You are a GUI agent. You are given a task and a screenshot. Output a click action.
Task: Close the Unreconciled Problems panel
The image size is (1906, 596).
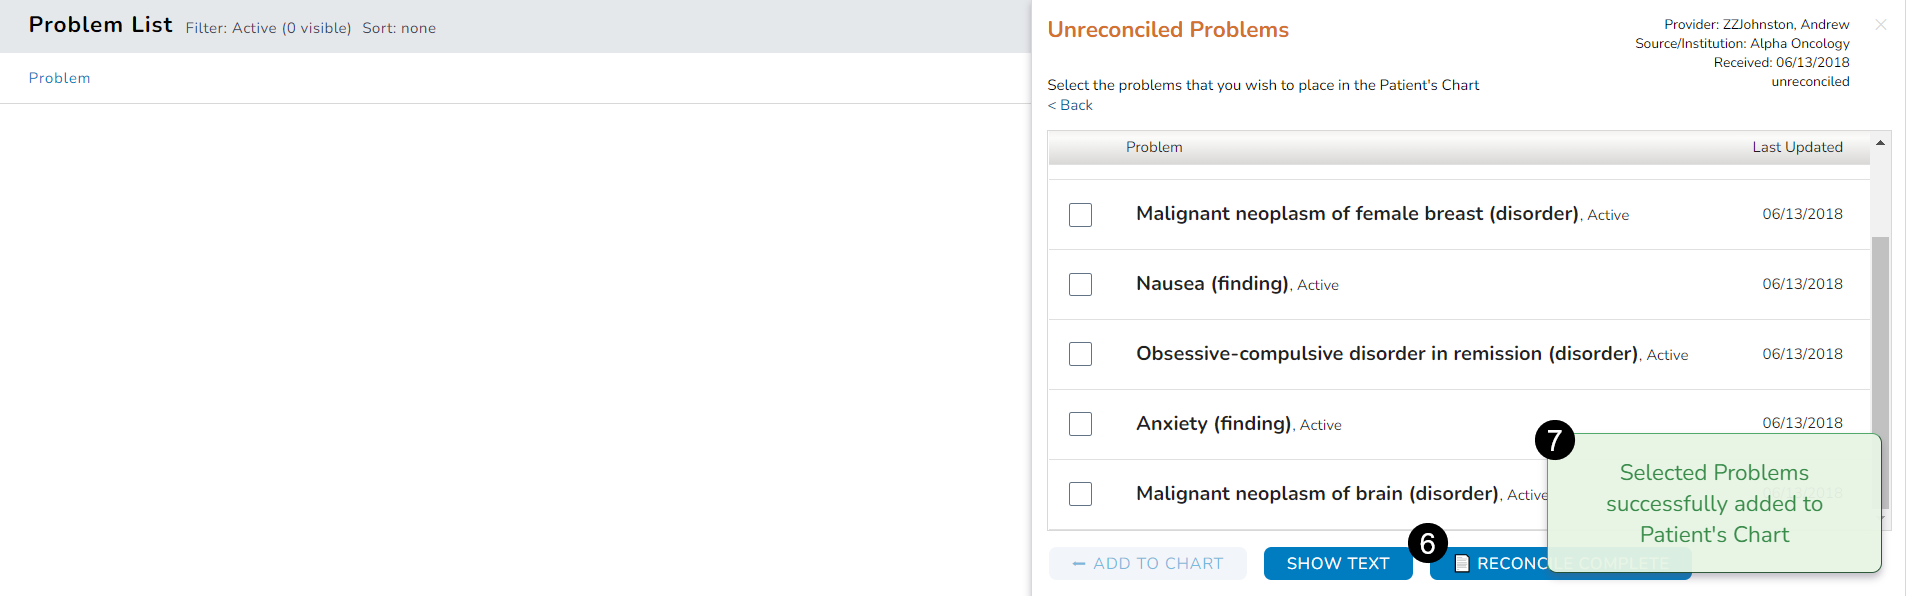click(1880, 25)
